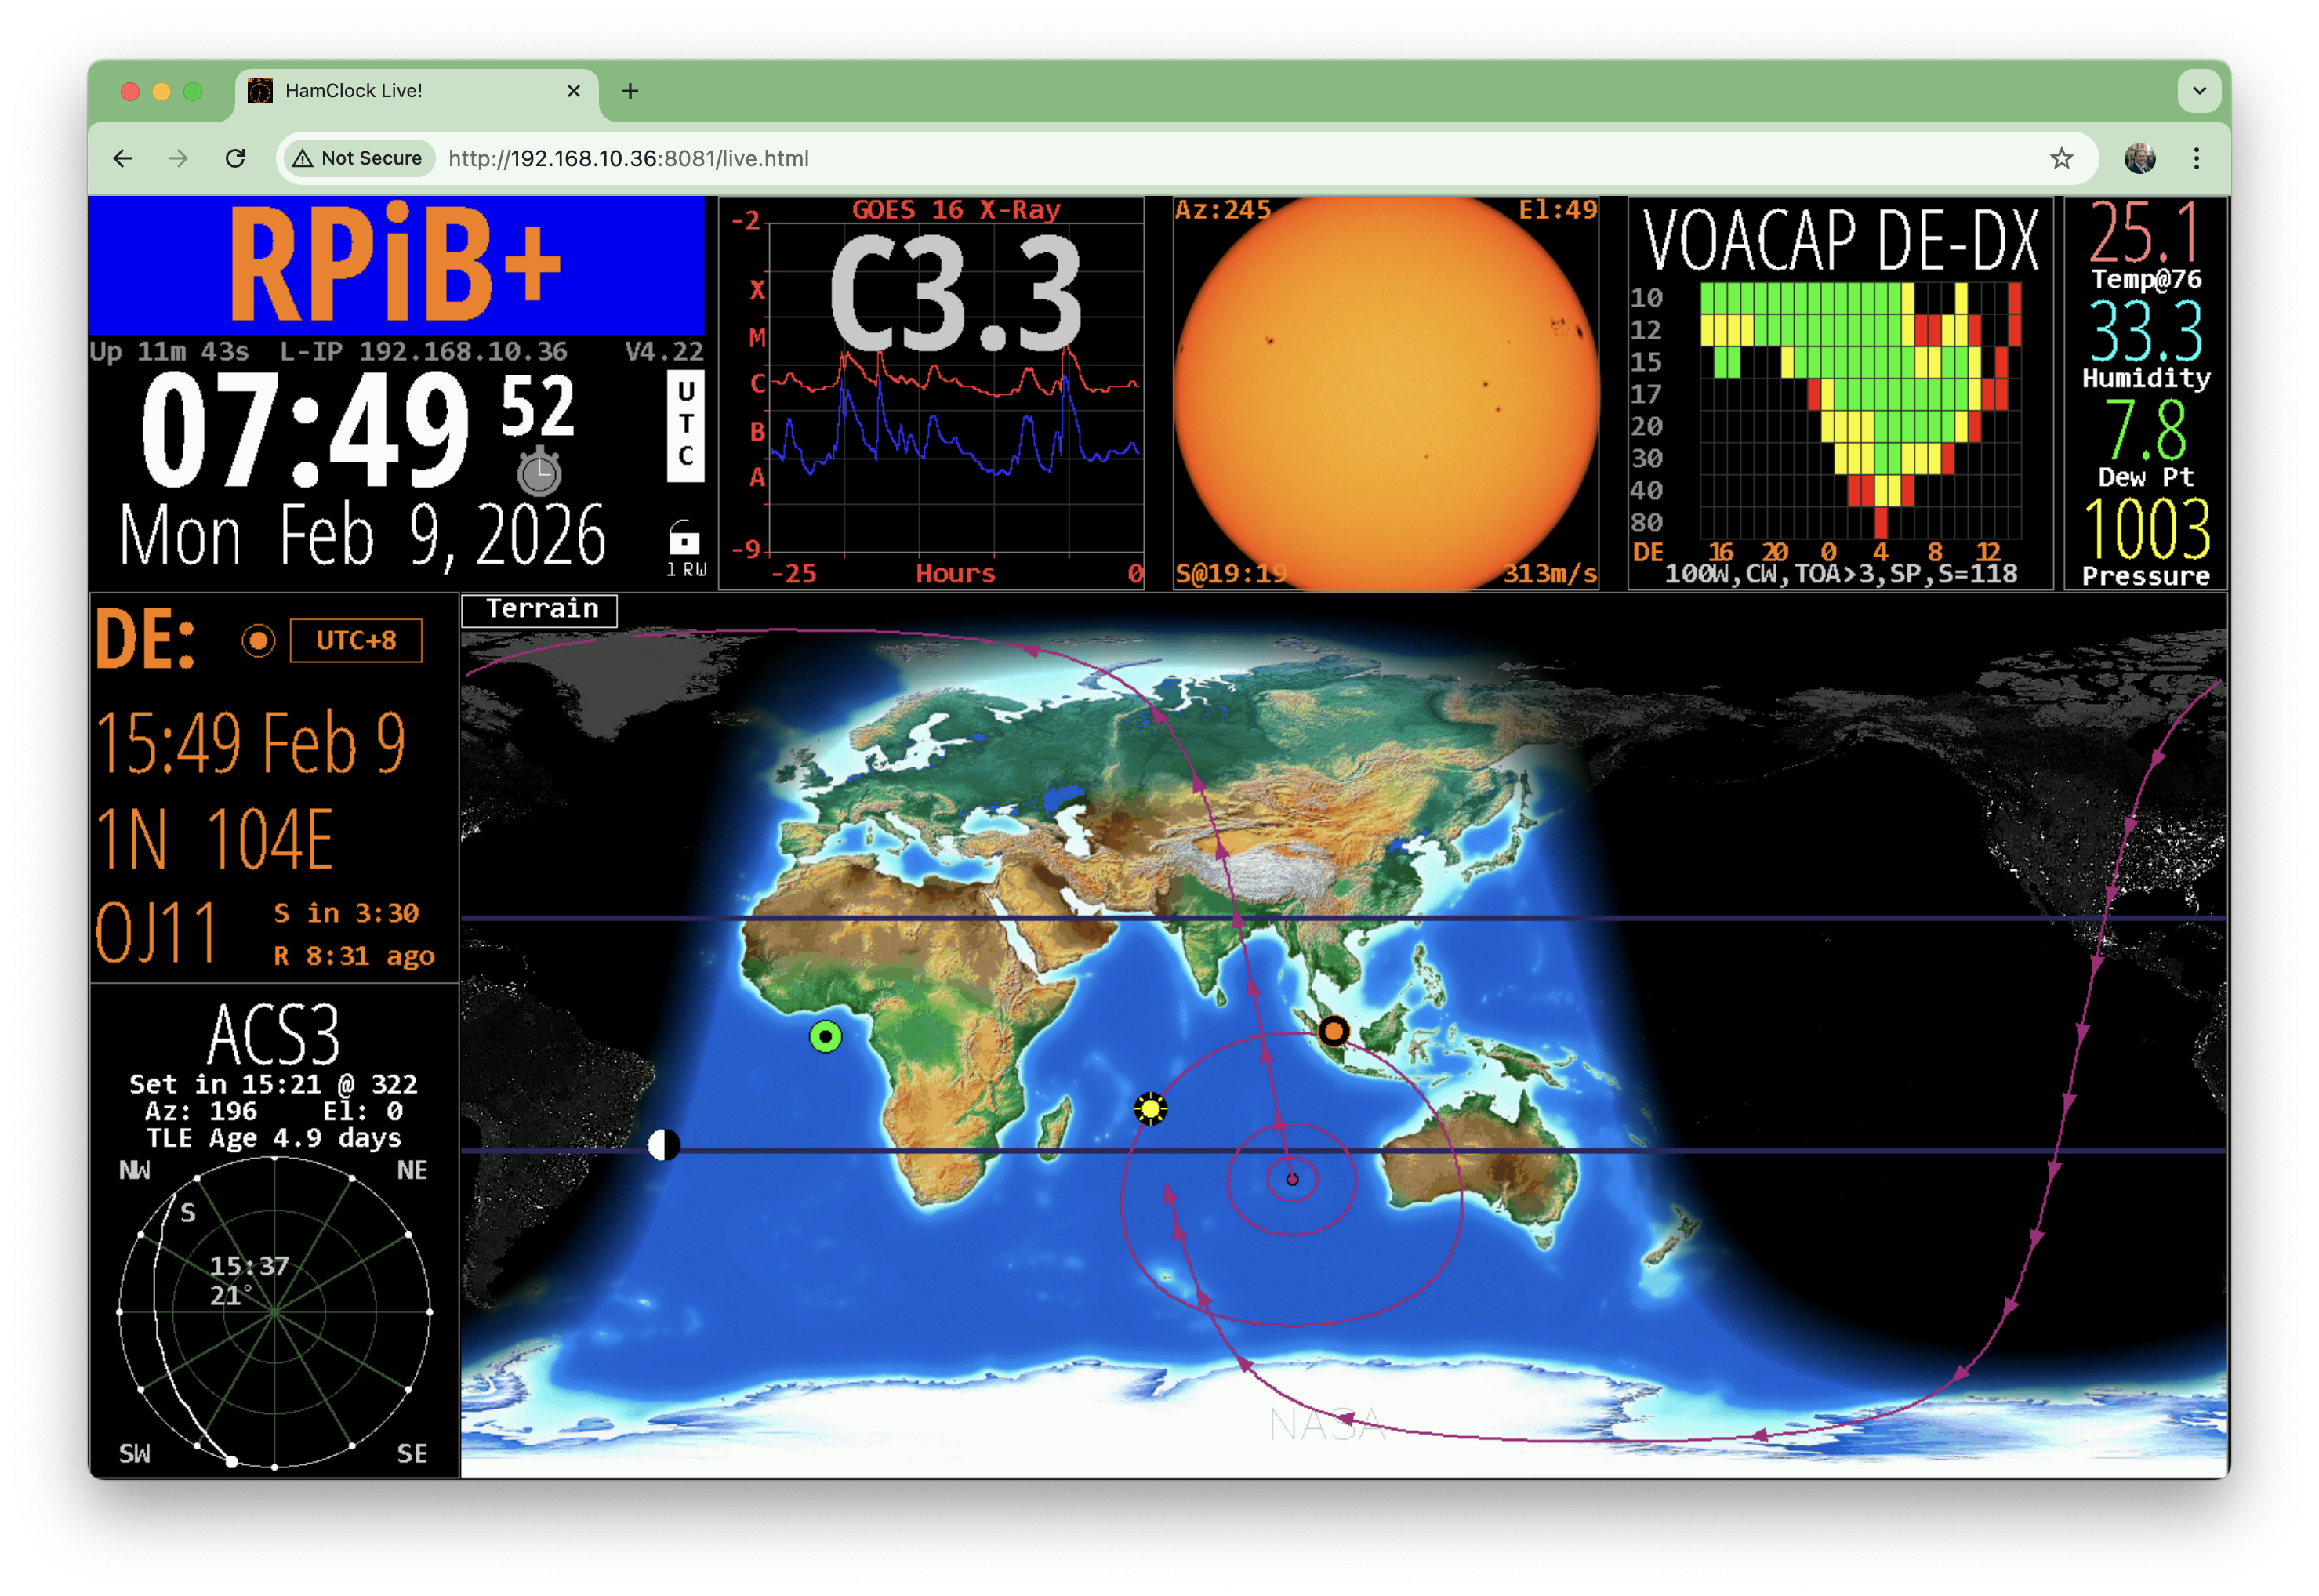Reload the HamClock Live page
The height and width of the screenshot is (1596, 2319).
235,158
